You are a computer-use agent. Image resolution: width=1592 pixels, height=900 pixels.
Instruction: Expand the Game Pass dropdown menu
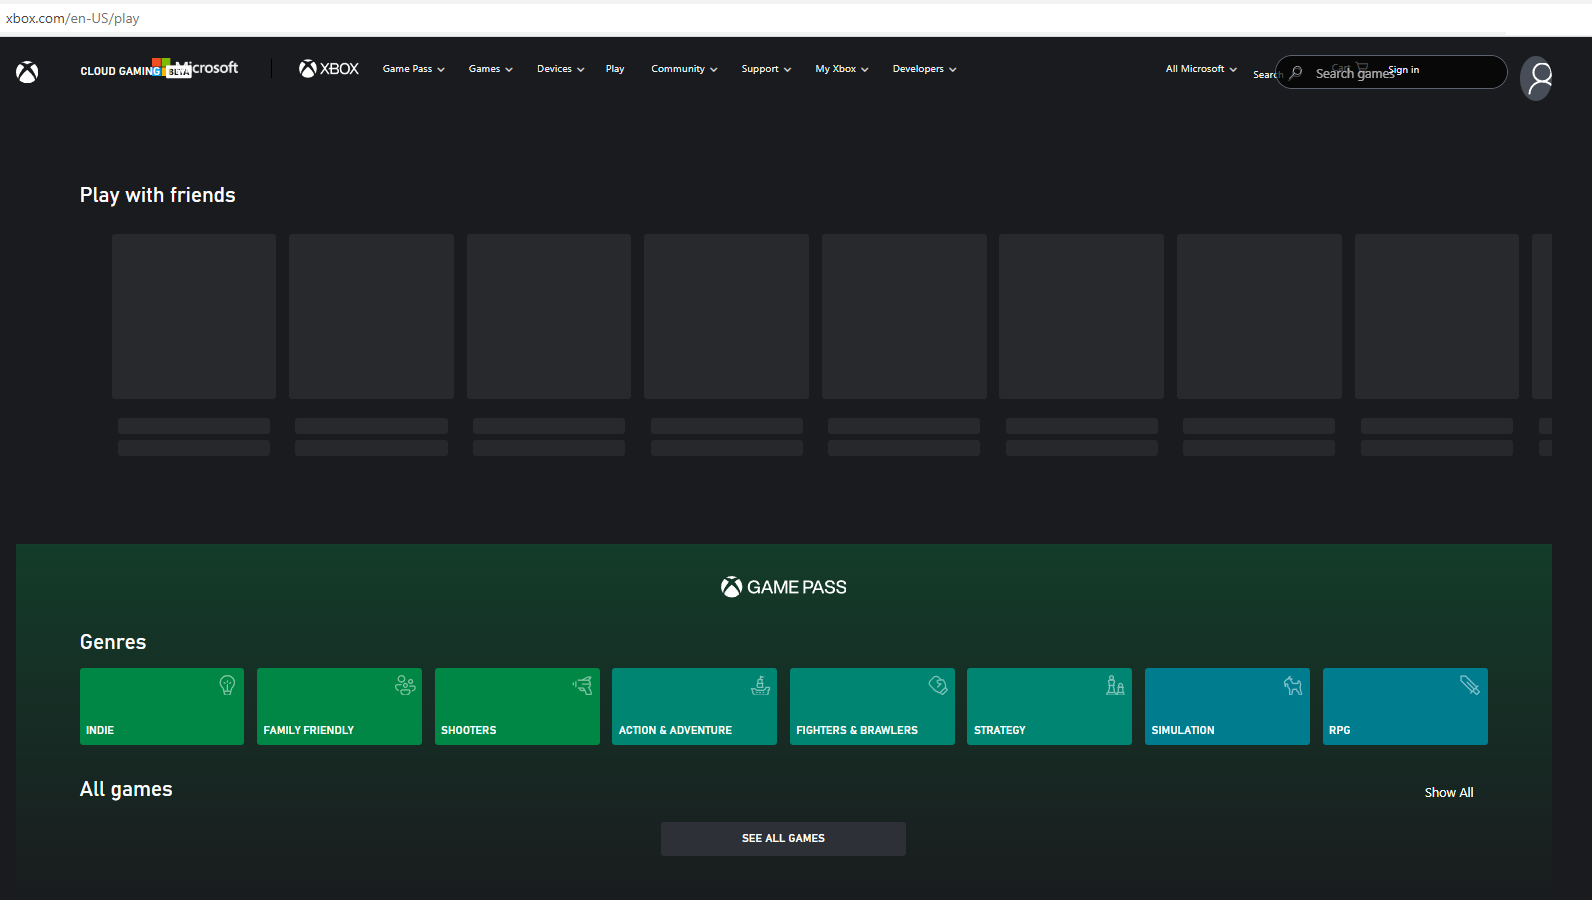[x=414, y=69]
